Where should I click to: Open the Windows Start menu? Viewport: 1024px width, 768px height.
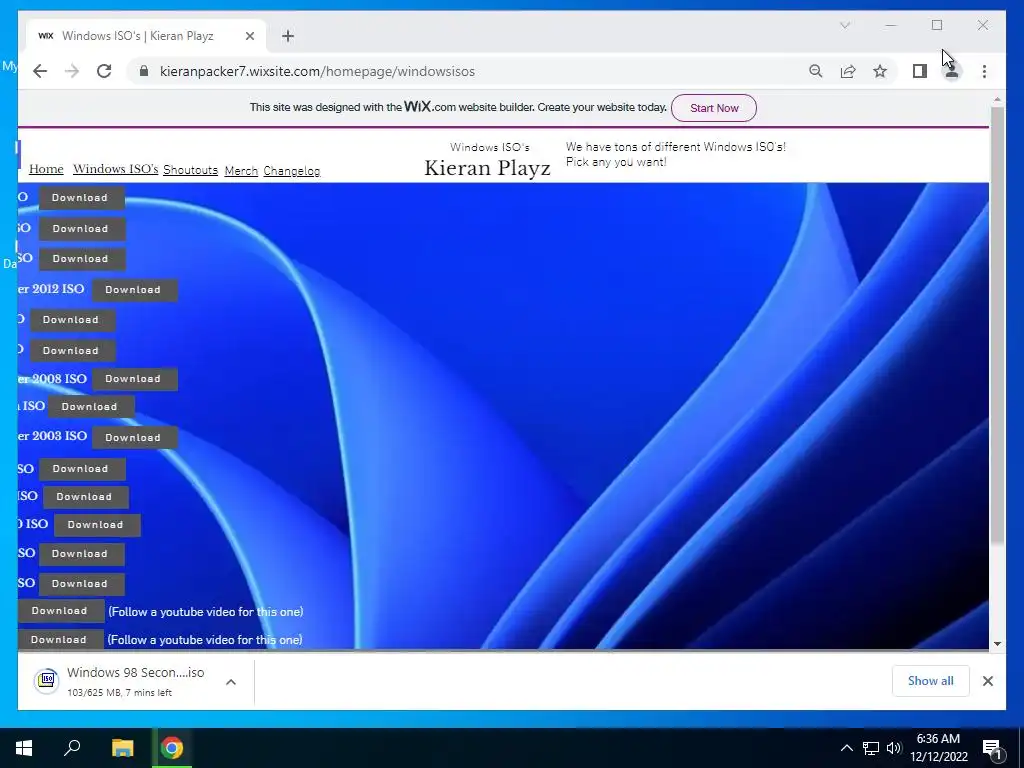click(x=24, y=748)
